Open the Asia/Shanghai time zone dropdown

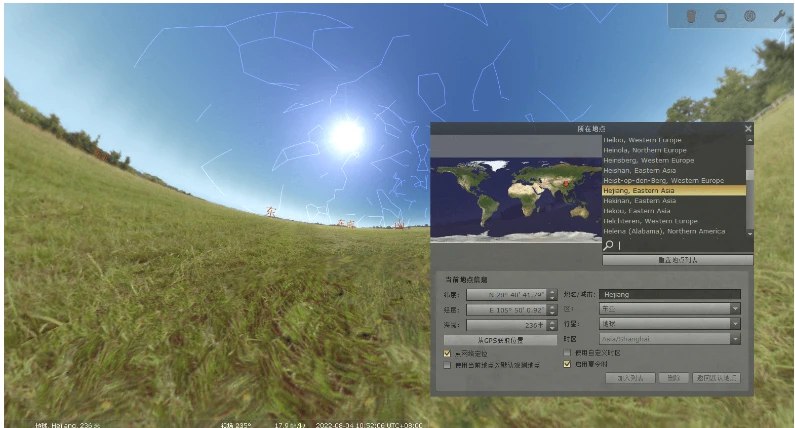pos(735,339)
